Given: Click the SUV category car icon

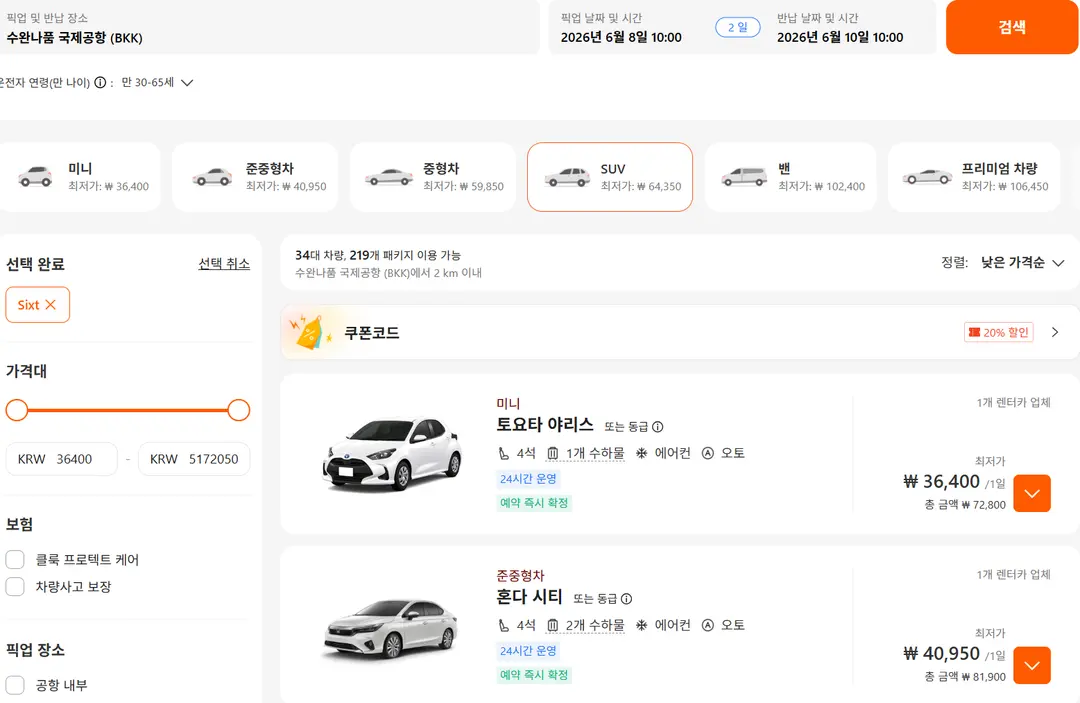Looking at the screenshot, I should (x=567, y=178).
